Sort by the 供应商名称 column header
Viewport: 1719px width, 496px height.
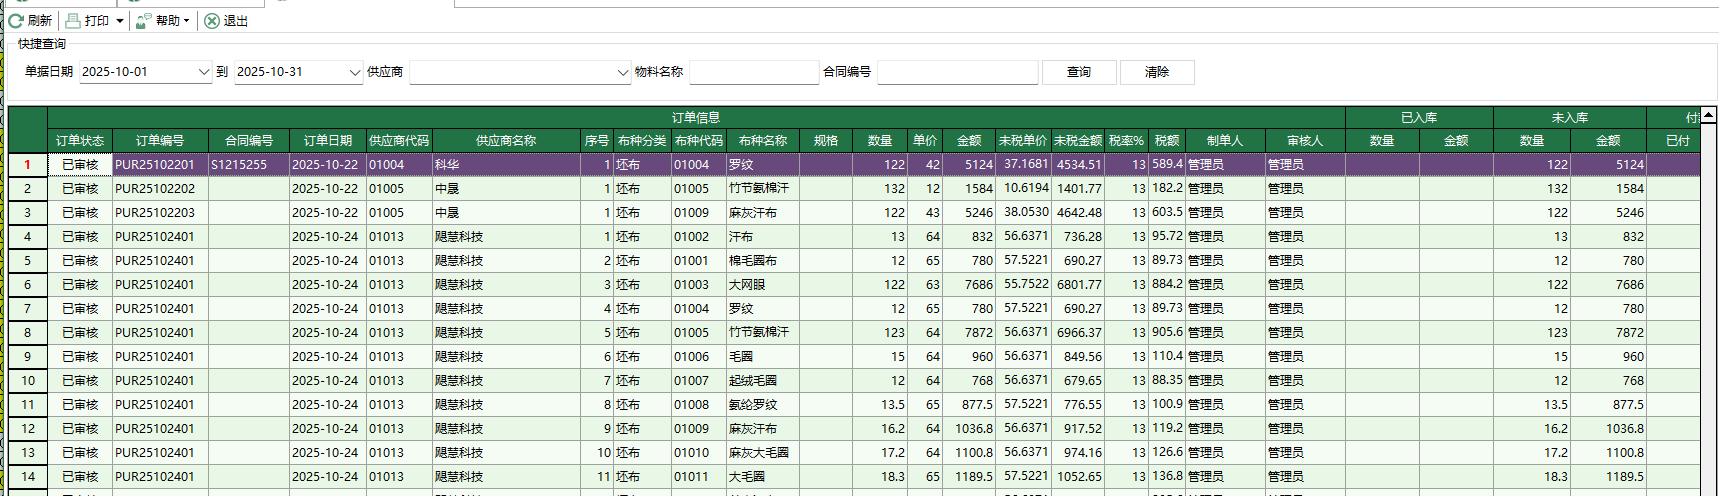(506, 141)
